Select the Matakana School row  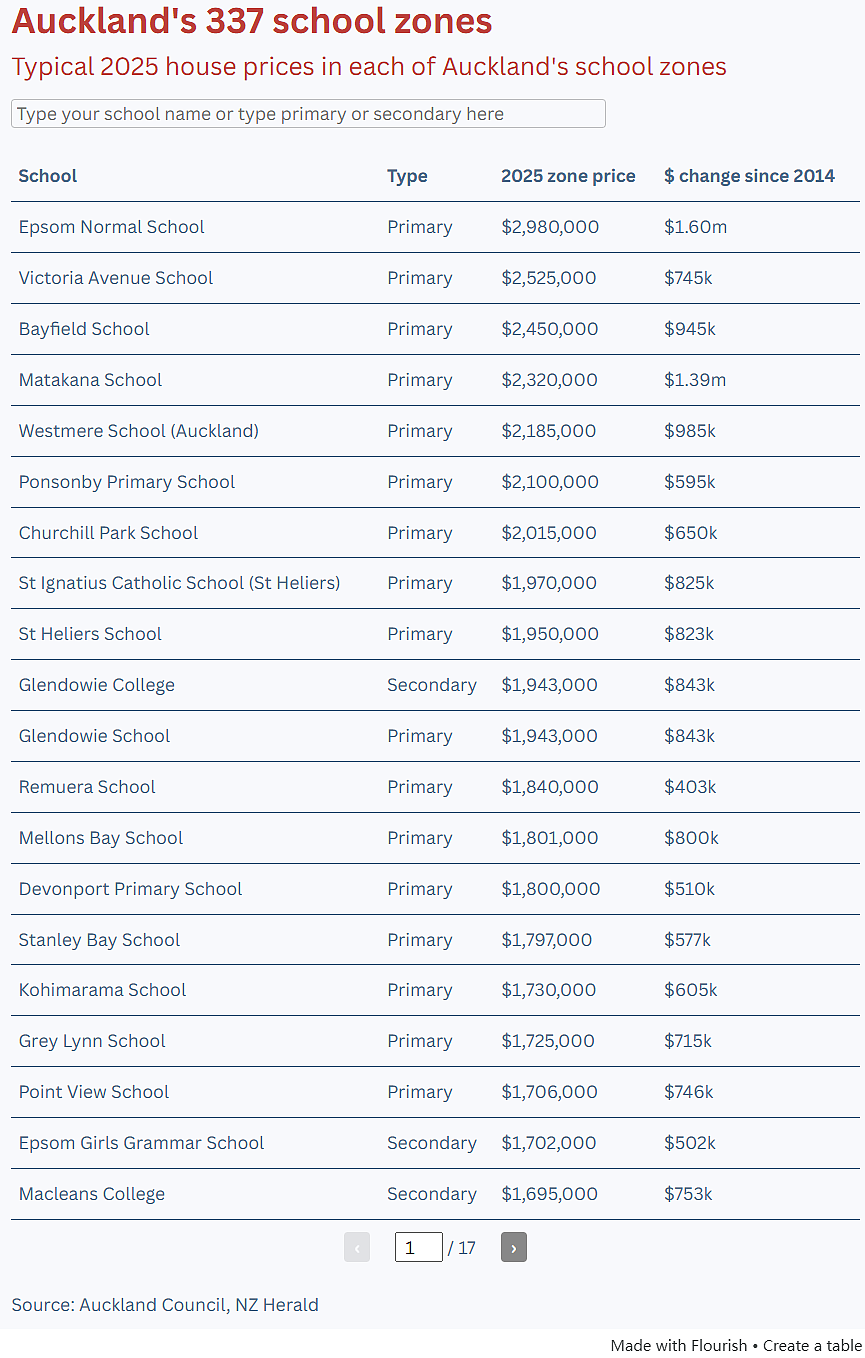435,380
